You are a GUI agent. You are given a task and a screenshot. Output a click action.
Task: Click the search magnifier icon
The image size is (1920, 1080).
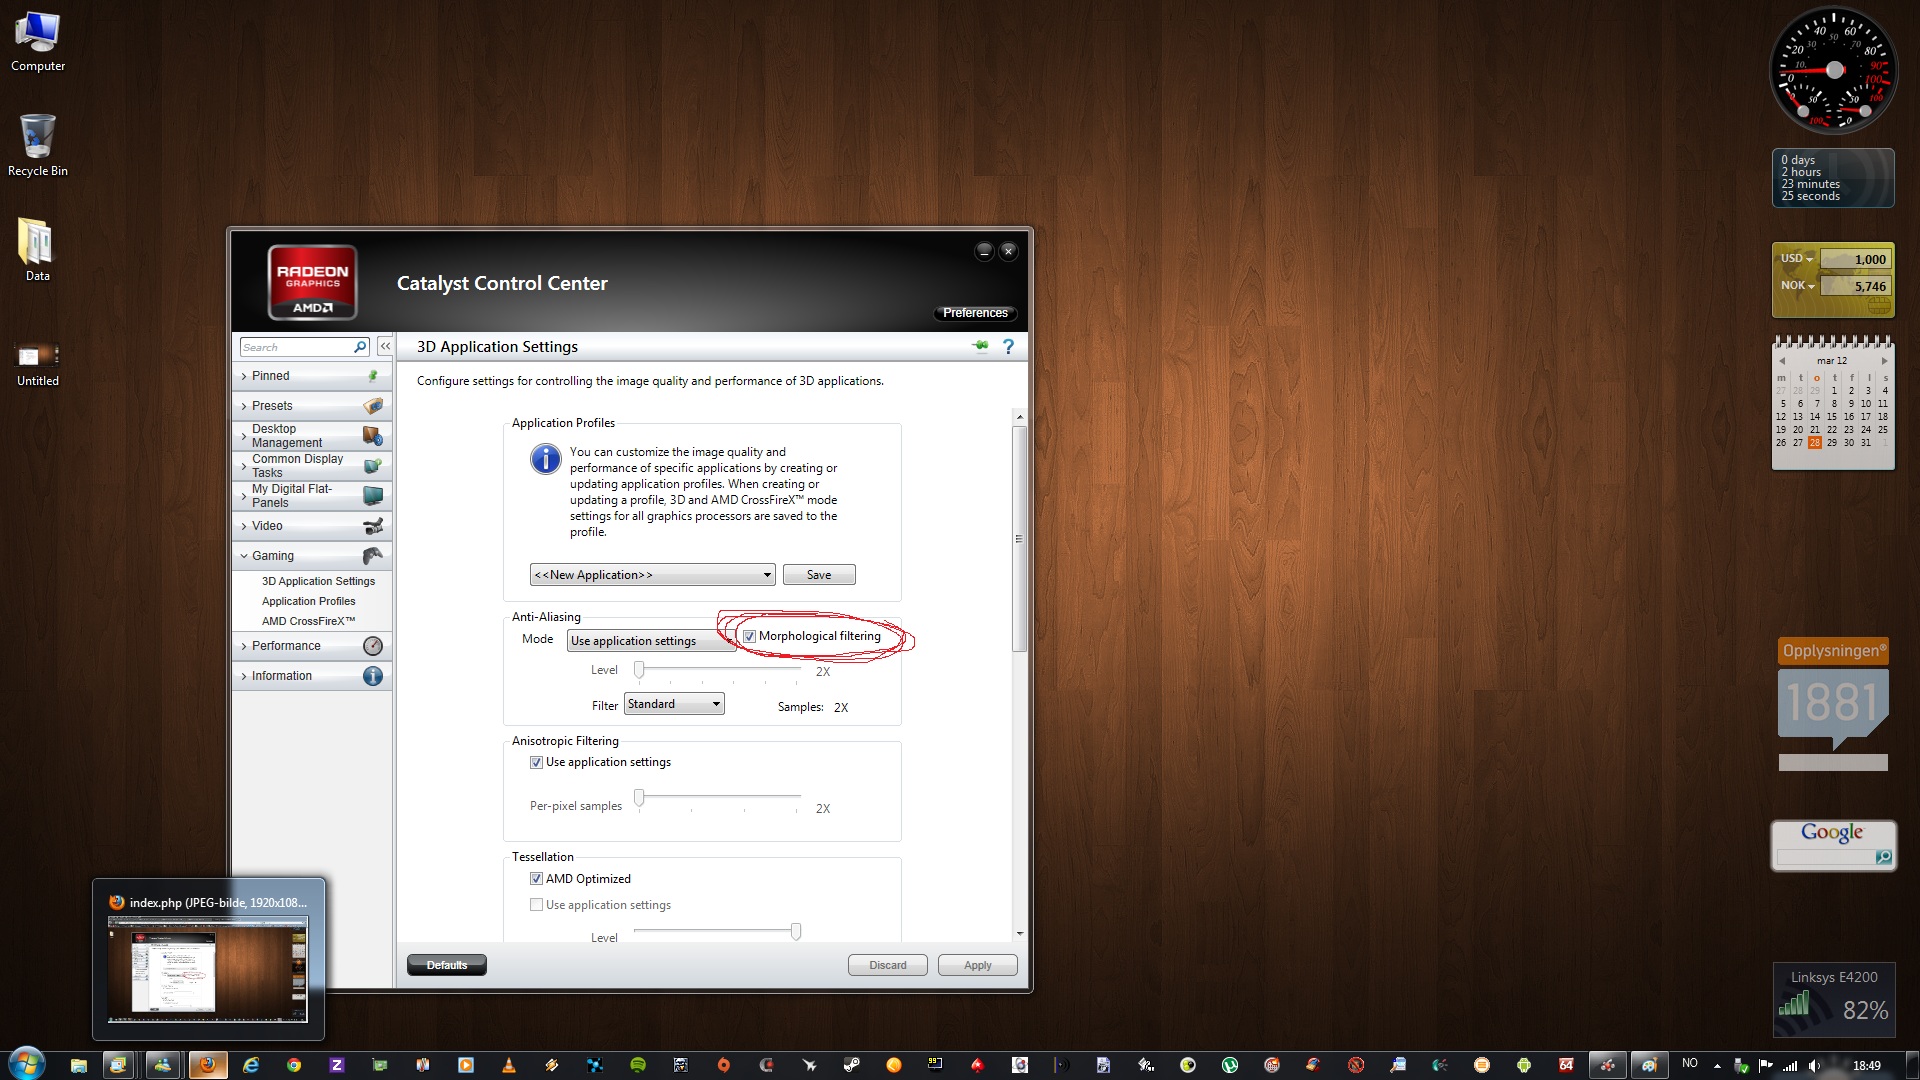[361, 347]
